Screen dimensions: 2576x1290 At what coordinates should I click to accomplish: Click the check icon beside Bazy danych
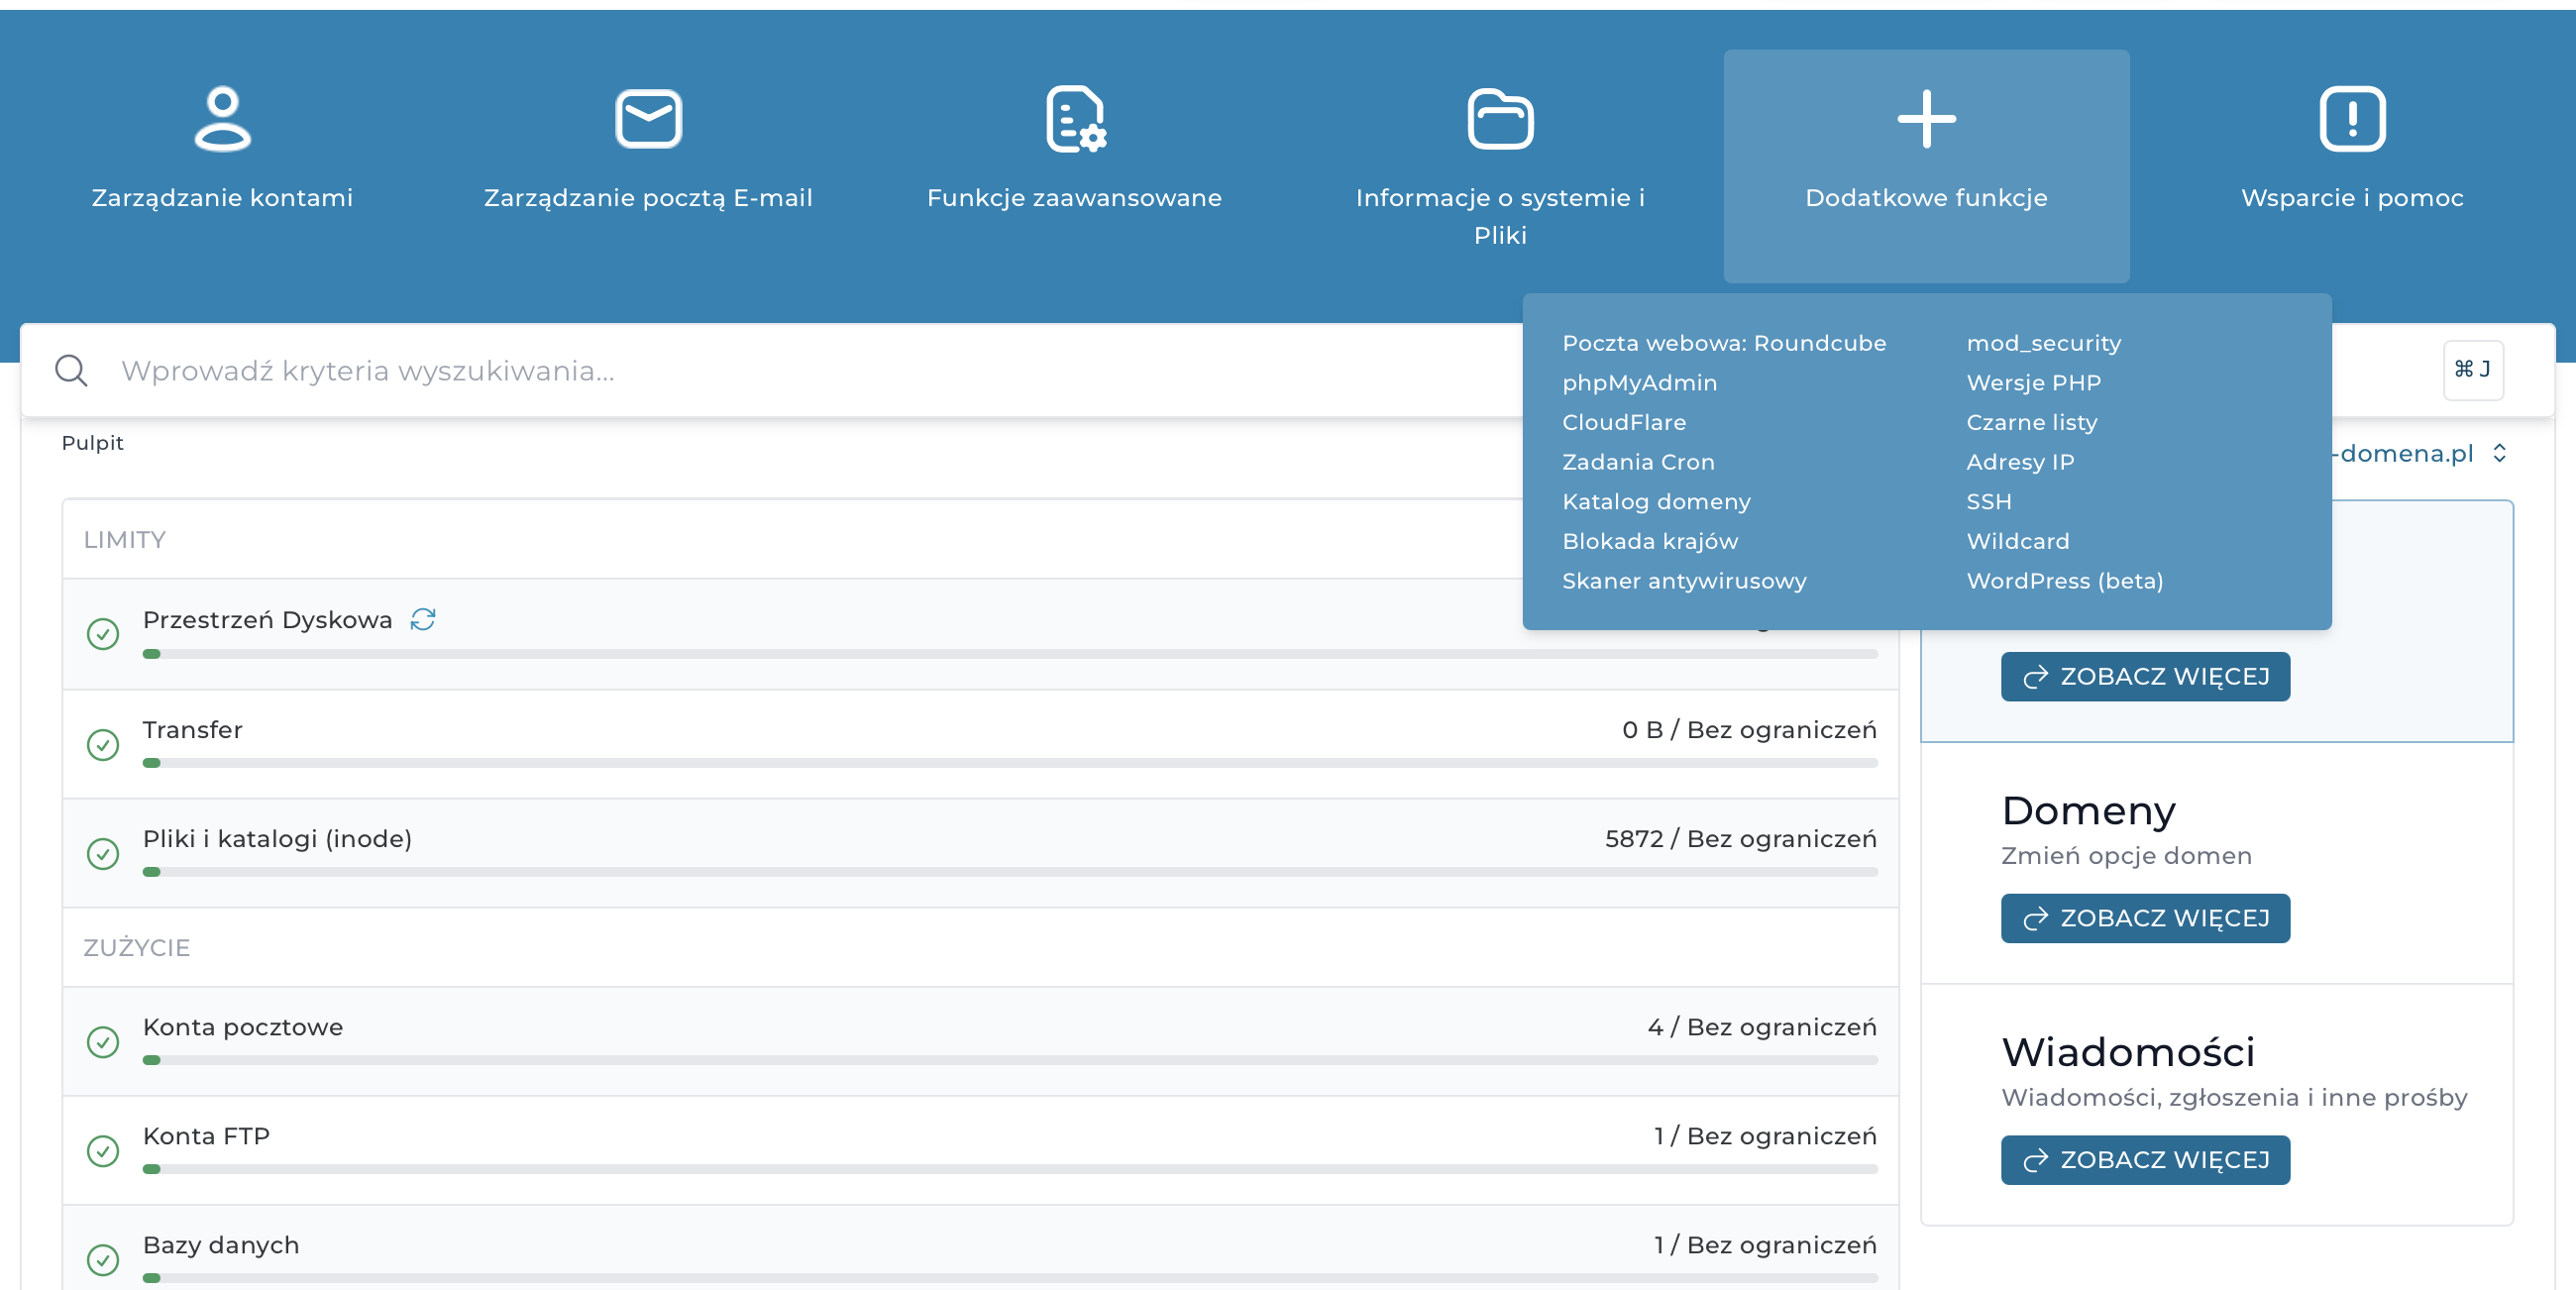[x=103, y=1260]
